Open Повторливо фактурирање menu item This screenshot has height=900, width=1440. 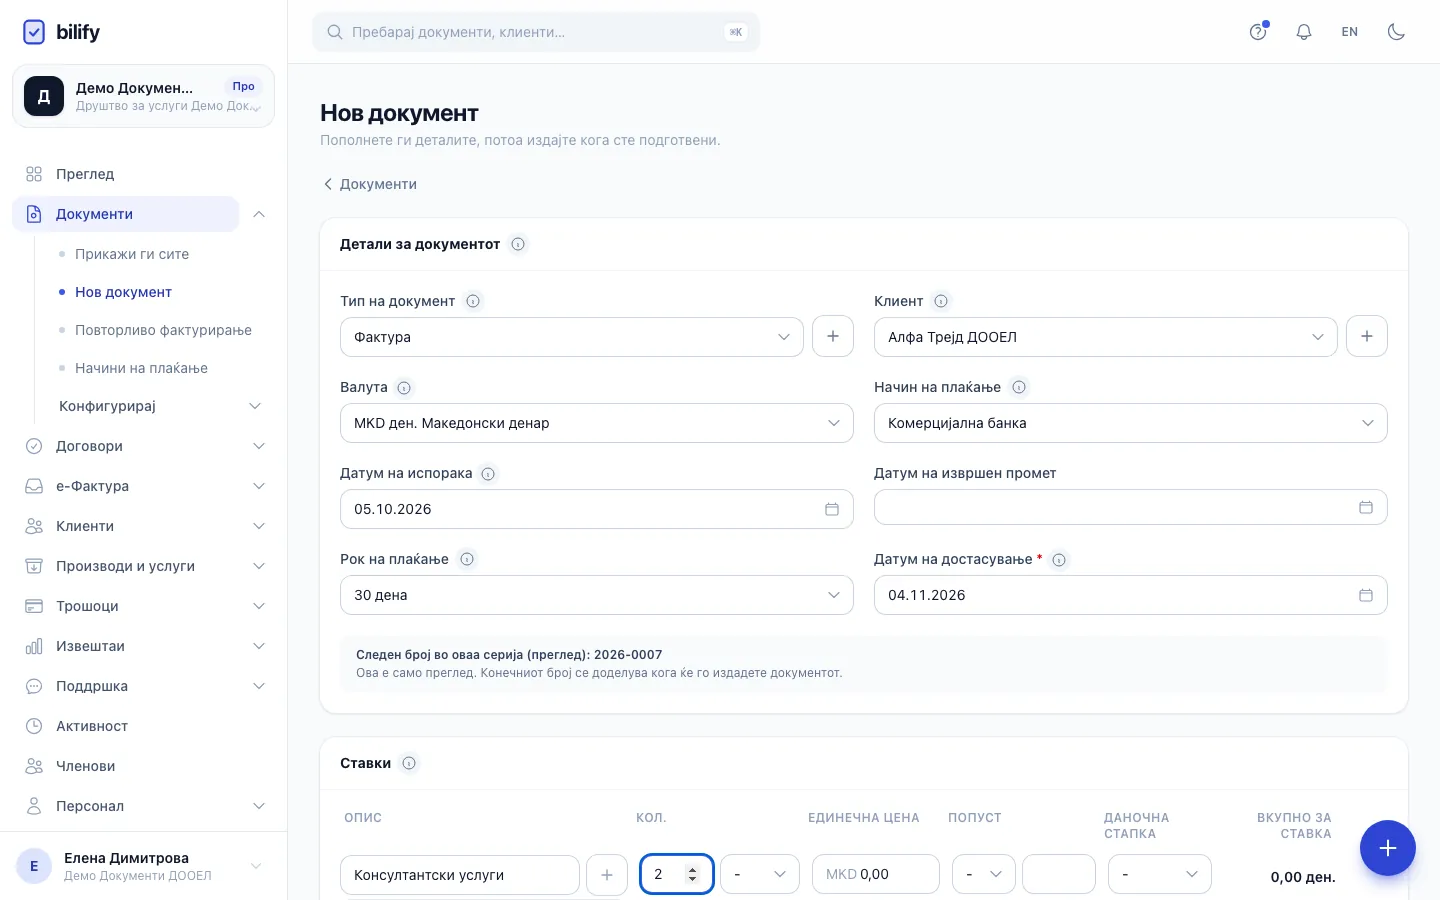pyautogui.click(x=163, y=330)
